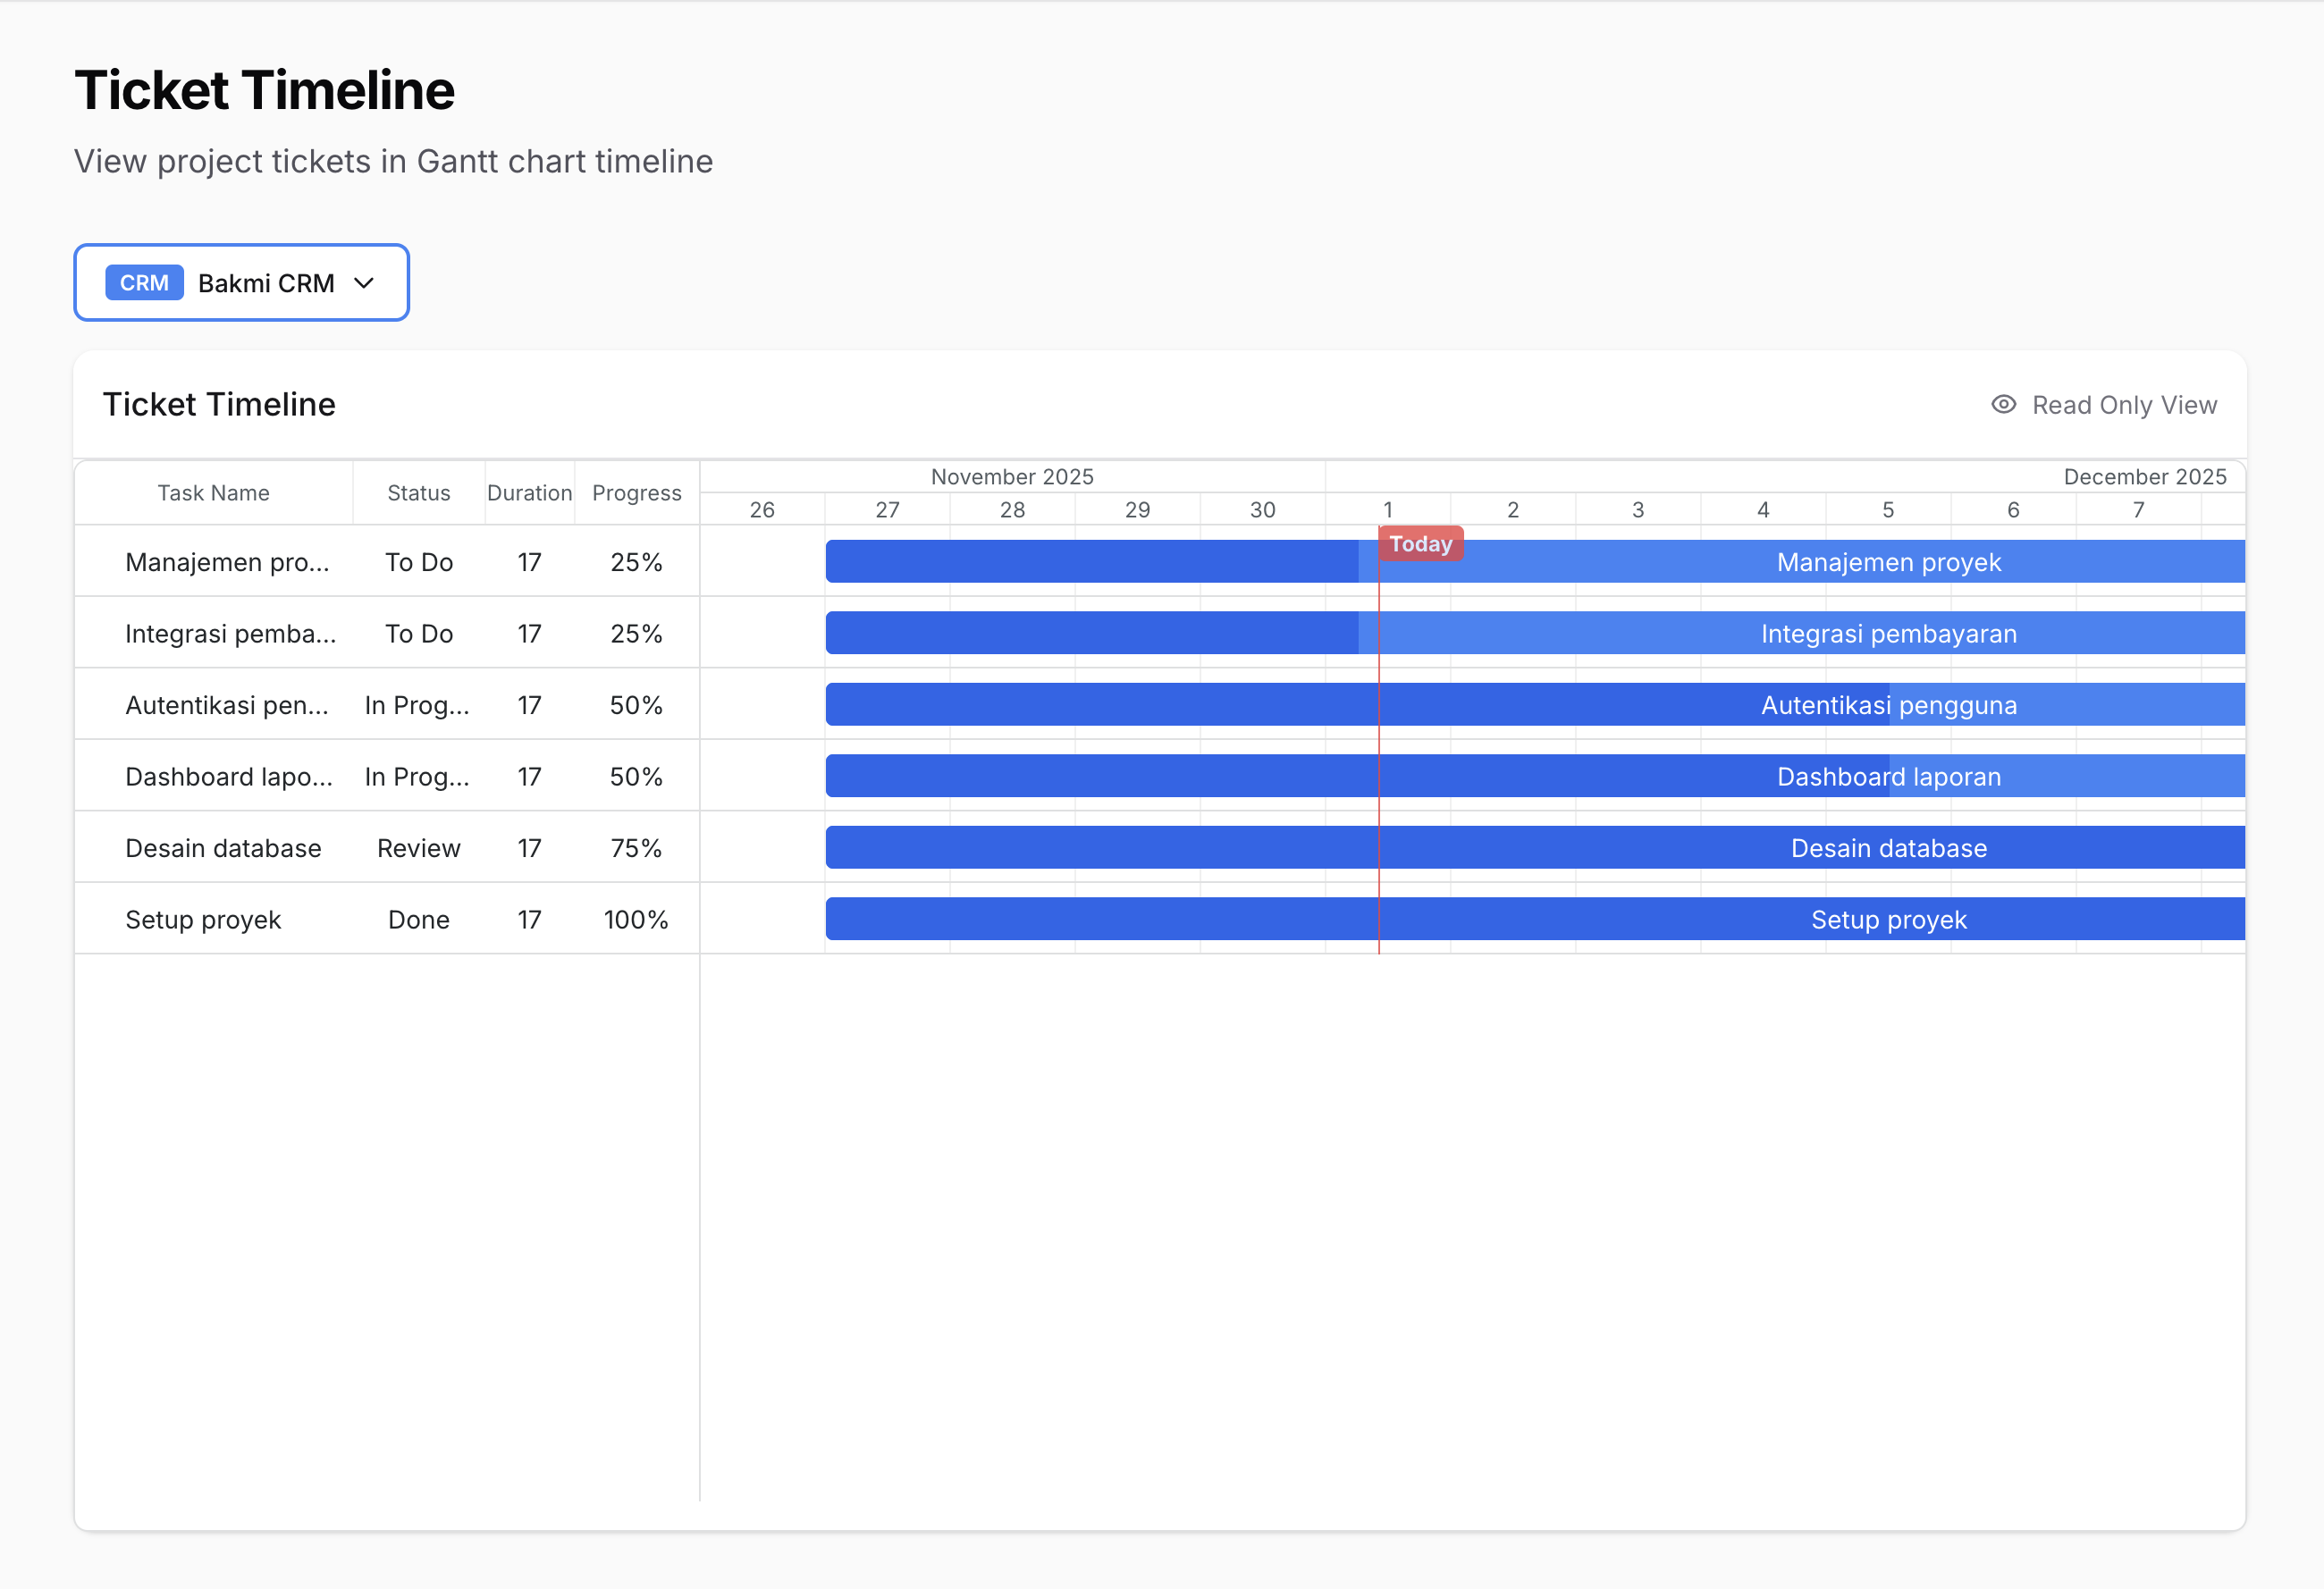This screenshot has width=2324, height=1589.
Task: Click the eye icon beside Read Only View
Action: pyautogui.click(x=2003, y=404)
